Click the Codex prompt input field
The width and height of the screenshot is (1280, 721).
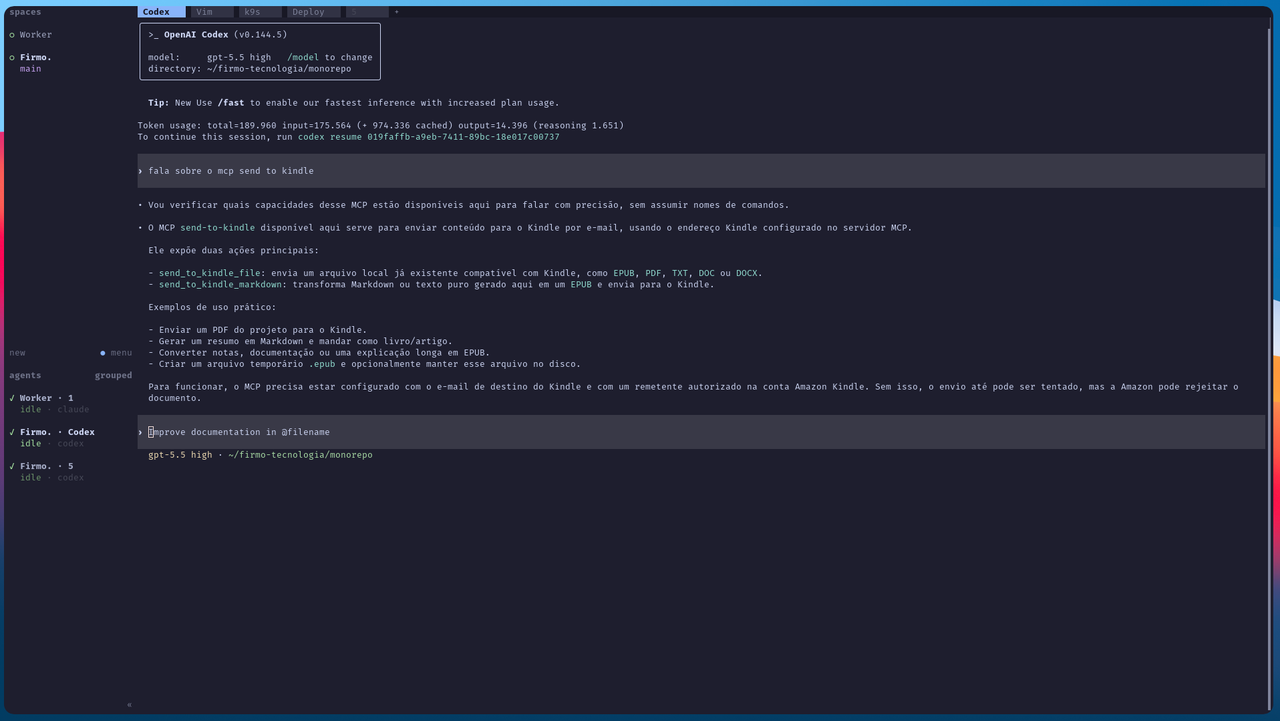tap(701, 432)
